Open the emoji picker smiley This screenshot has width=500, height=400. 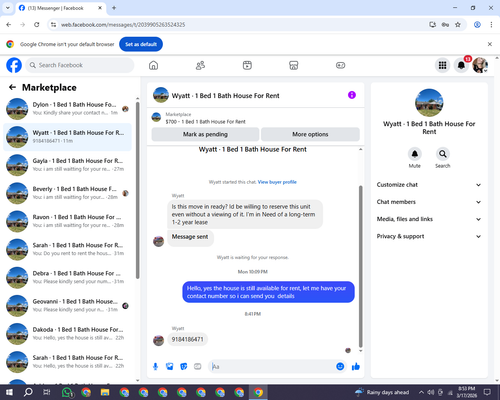[340, 367]
